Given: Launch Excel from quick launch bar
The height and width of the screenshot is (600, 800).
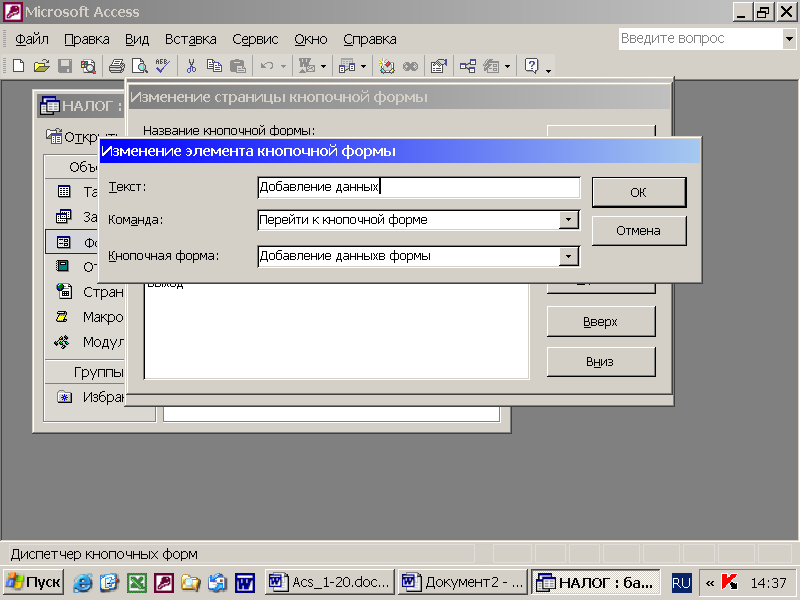Looking at the screenshot, I should [x=137, y=582].
